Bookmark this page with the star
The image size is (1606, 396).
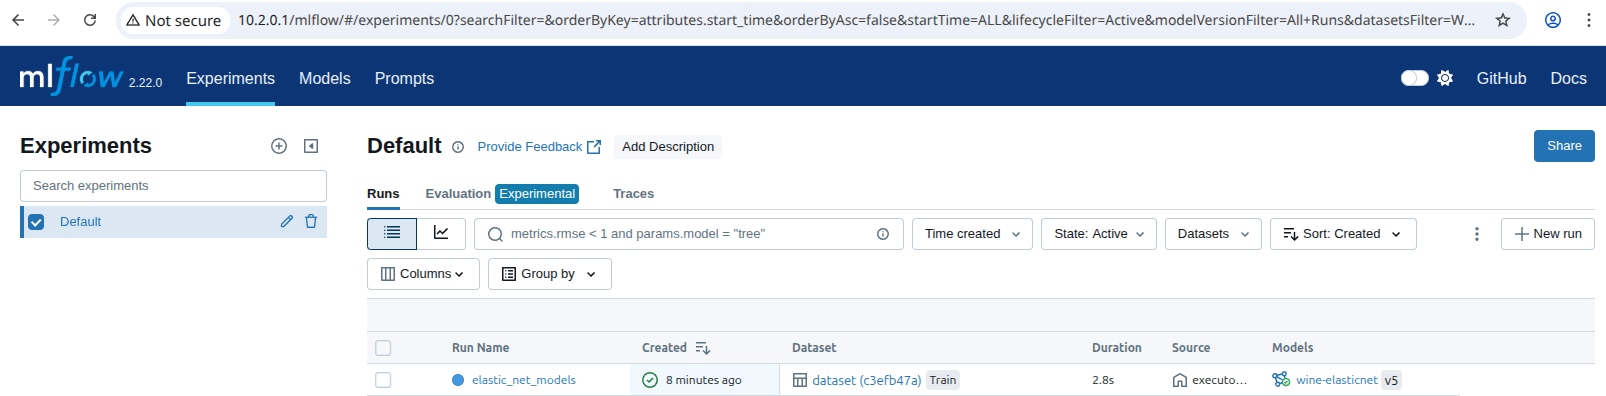pos(1503,20)
